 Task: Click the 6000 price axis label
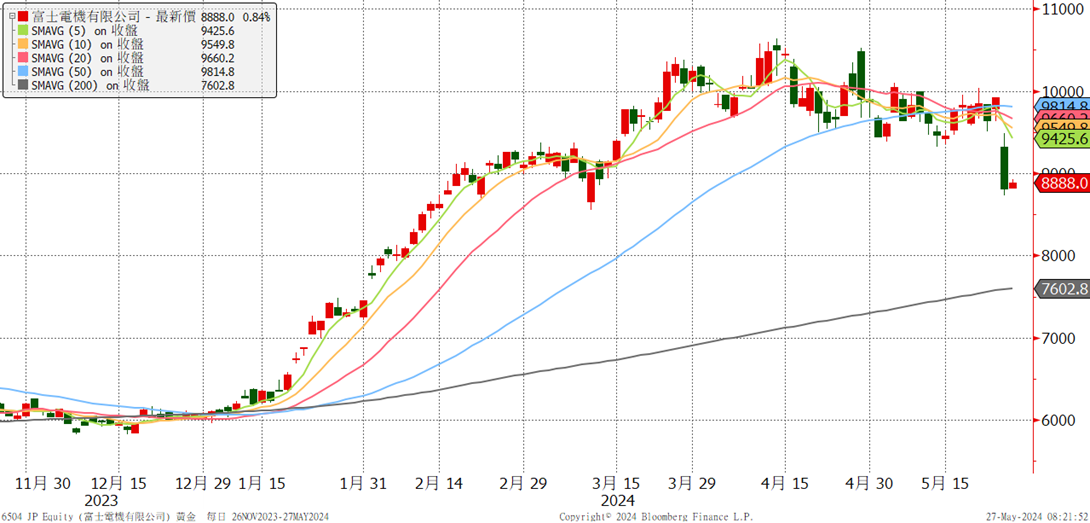(x=1058, y=420)
